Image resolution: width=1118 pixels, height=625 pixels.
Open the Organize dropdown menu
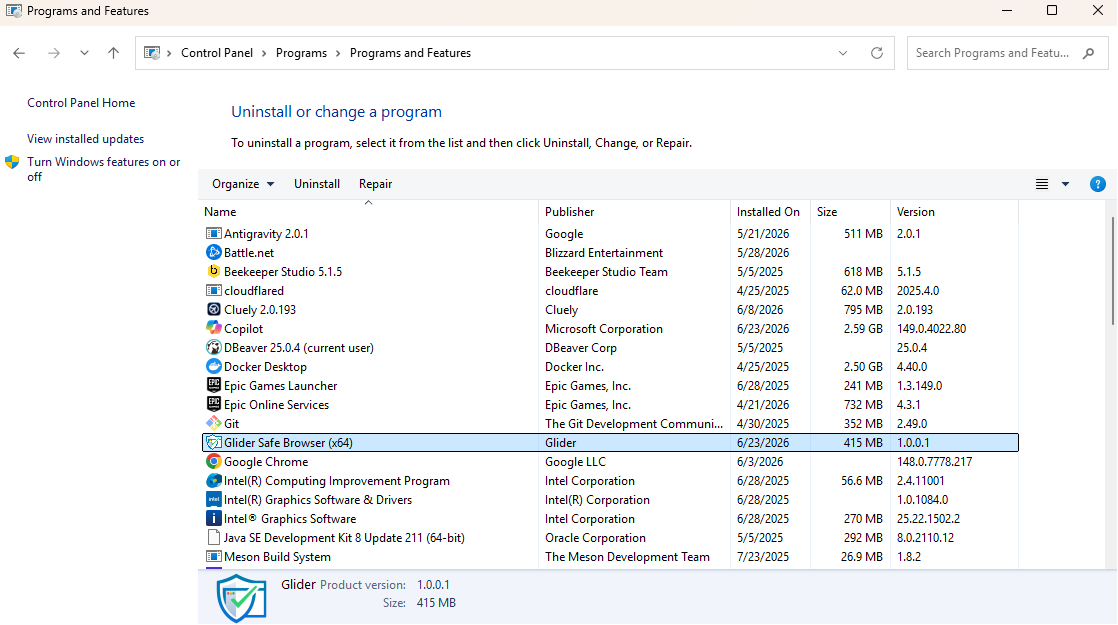[242, 184]
